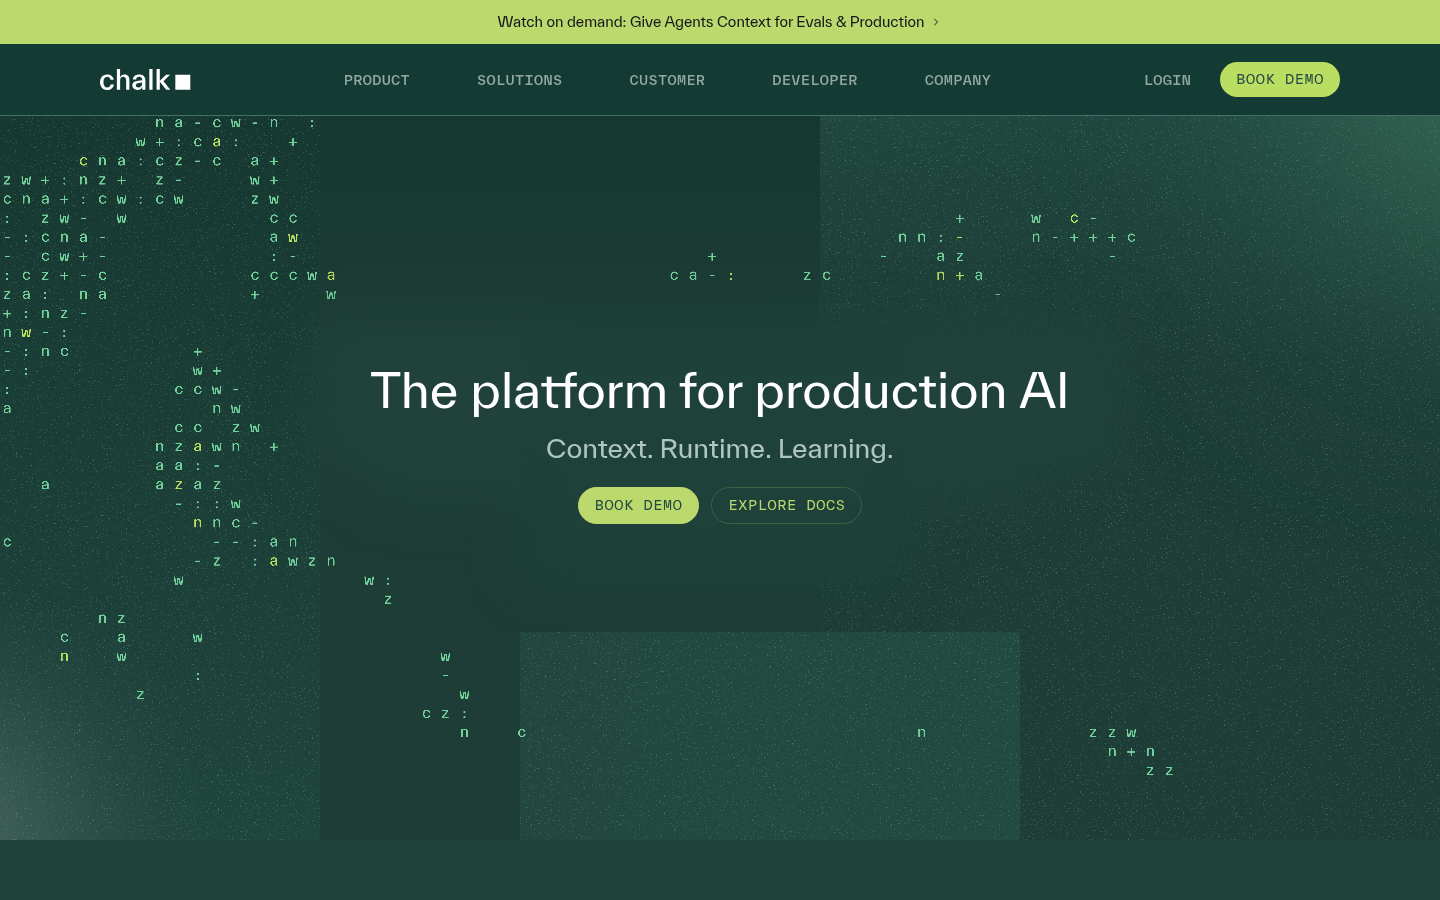Click the chalk logo in the header

[145, 80]
